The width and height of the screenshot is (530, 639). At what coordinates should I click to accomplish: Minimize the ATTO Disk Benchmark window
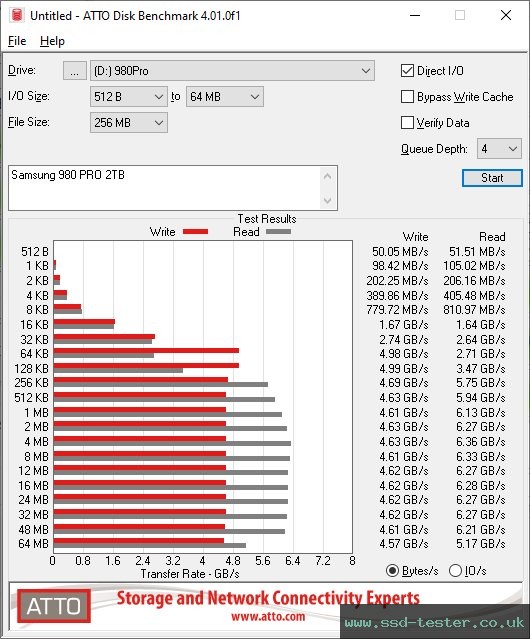(x=415, y=15)
